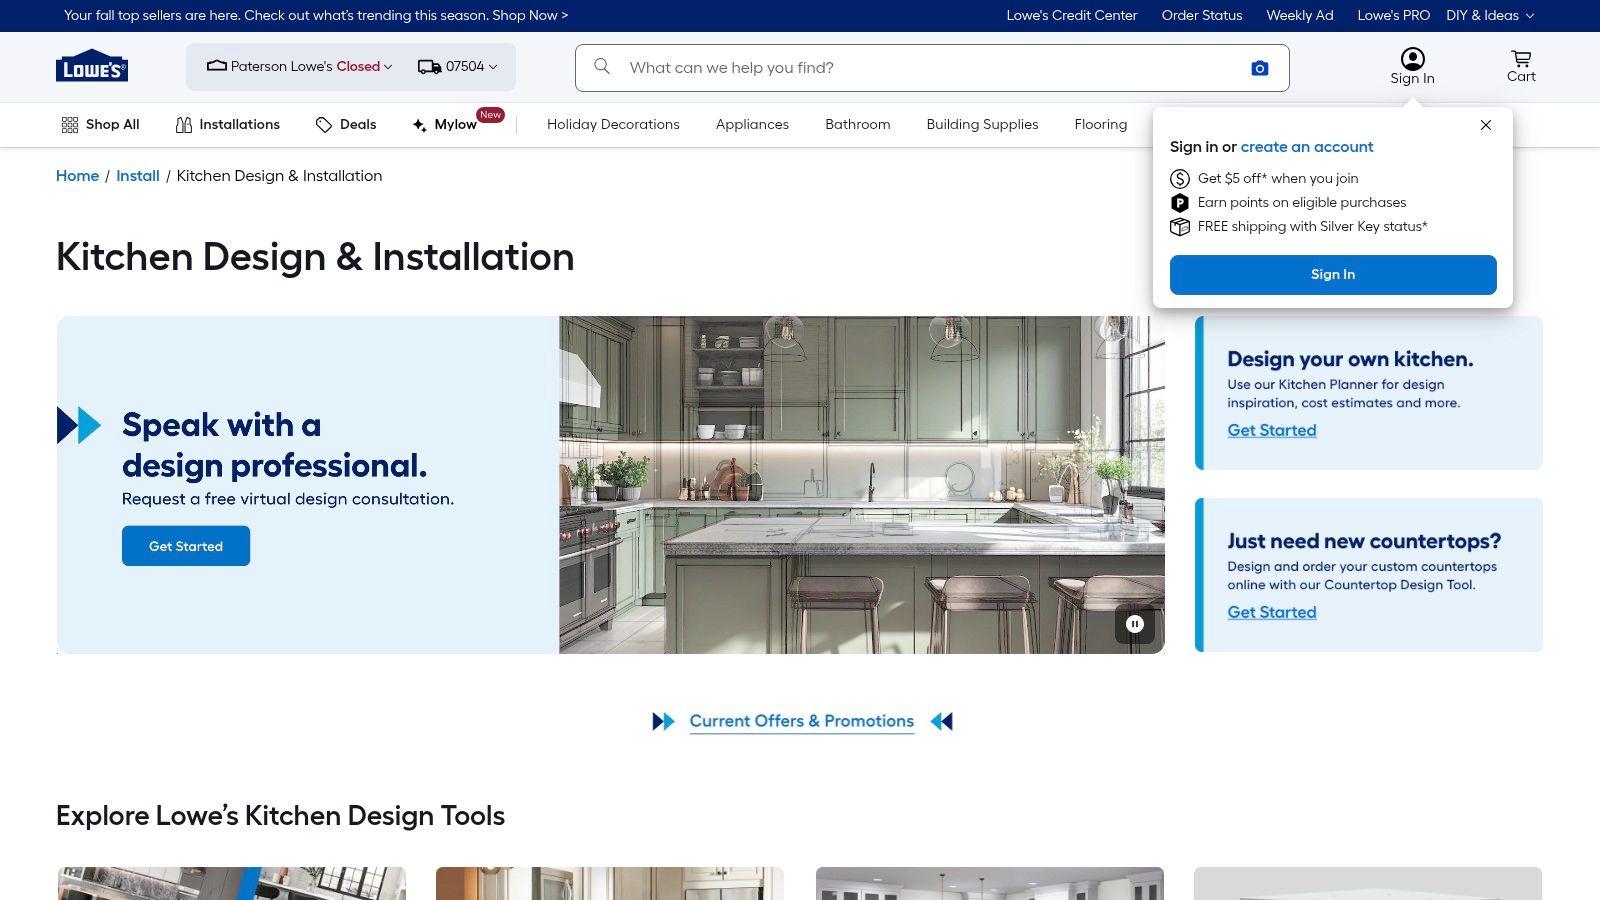The height and width of the screenshot is (900, 1600).
Task: Open the Bathroom category
Action: [x=856, y=124]
